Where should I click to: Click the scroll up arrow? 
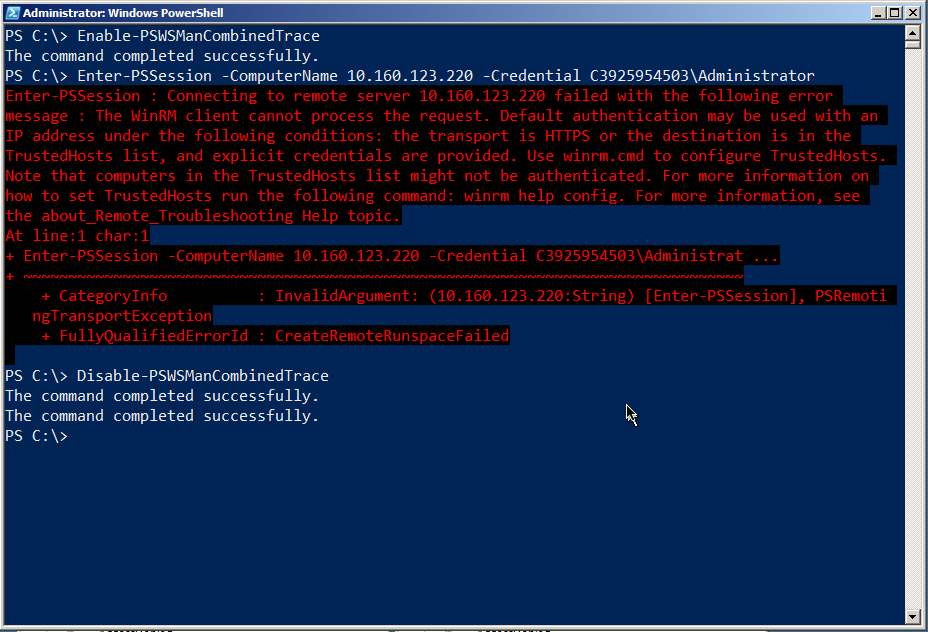coord(912,32)
